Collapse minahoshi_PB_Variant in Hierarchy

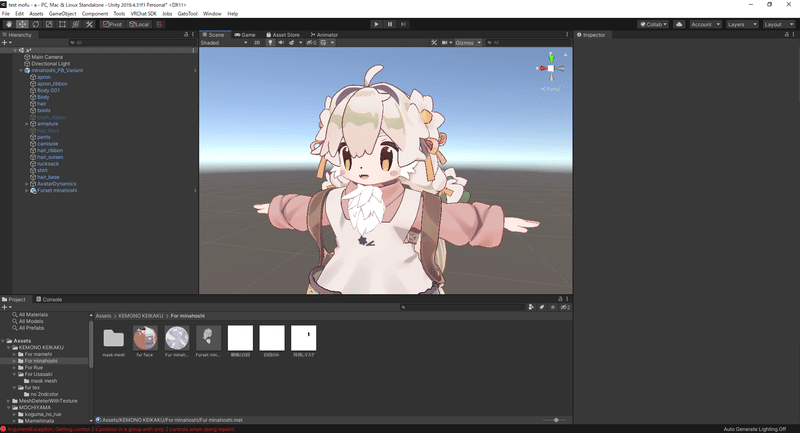point(21,70)
